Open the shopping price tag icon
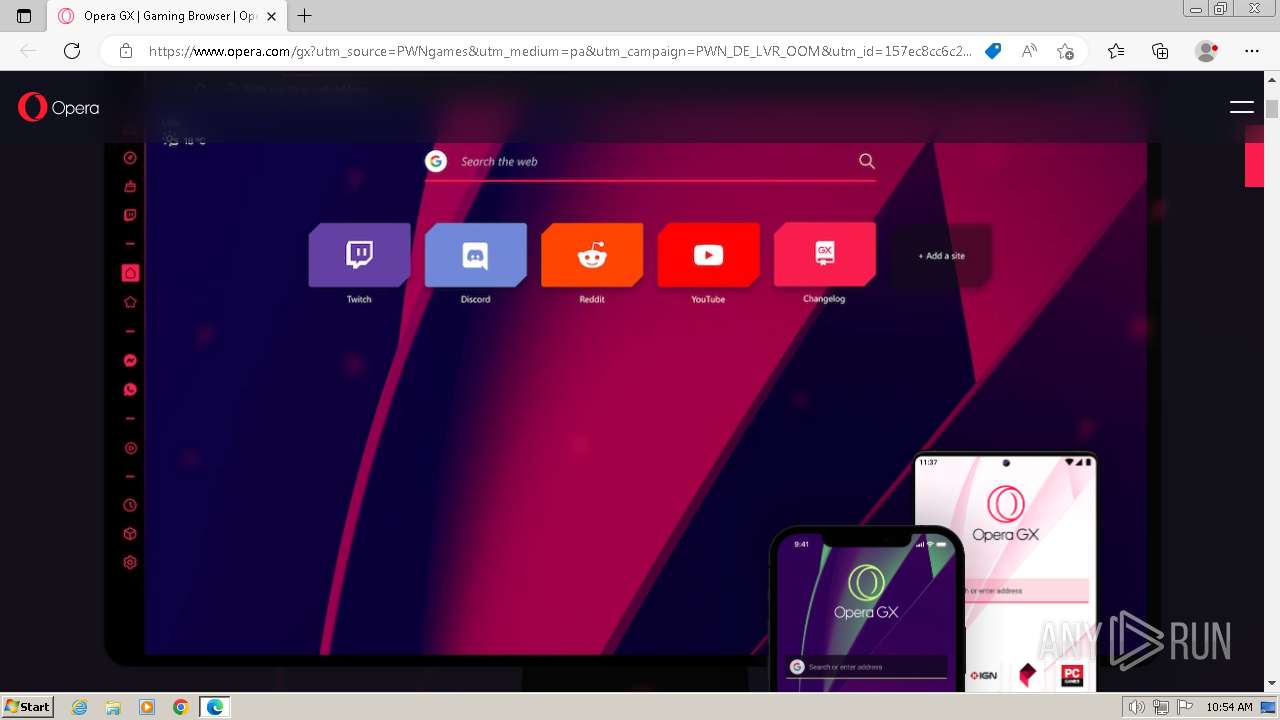Viewport: 1280px width, 720px height. 993,51
